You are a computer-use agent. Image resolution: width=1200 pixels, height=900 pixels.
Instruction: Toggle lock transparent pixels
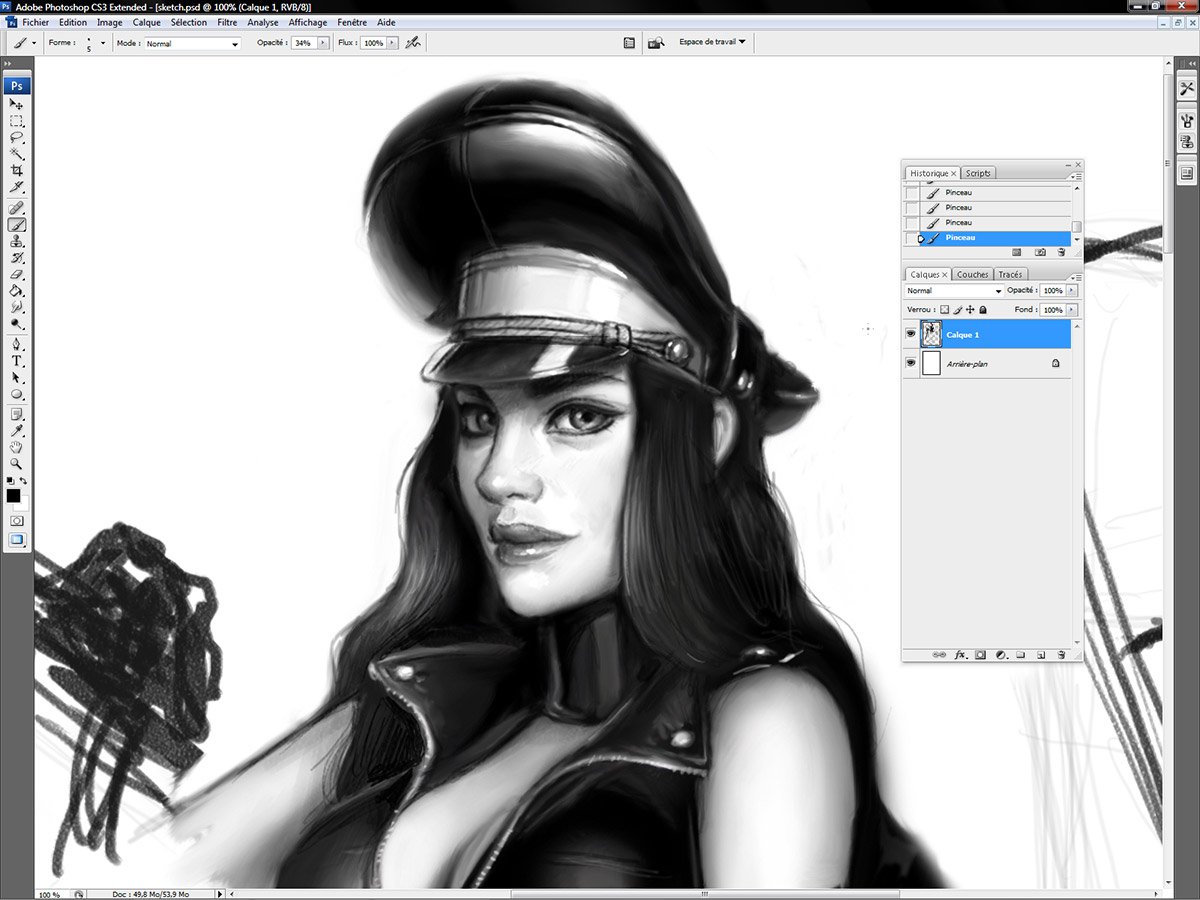(x=945, y=310)
